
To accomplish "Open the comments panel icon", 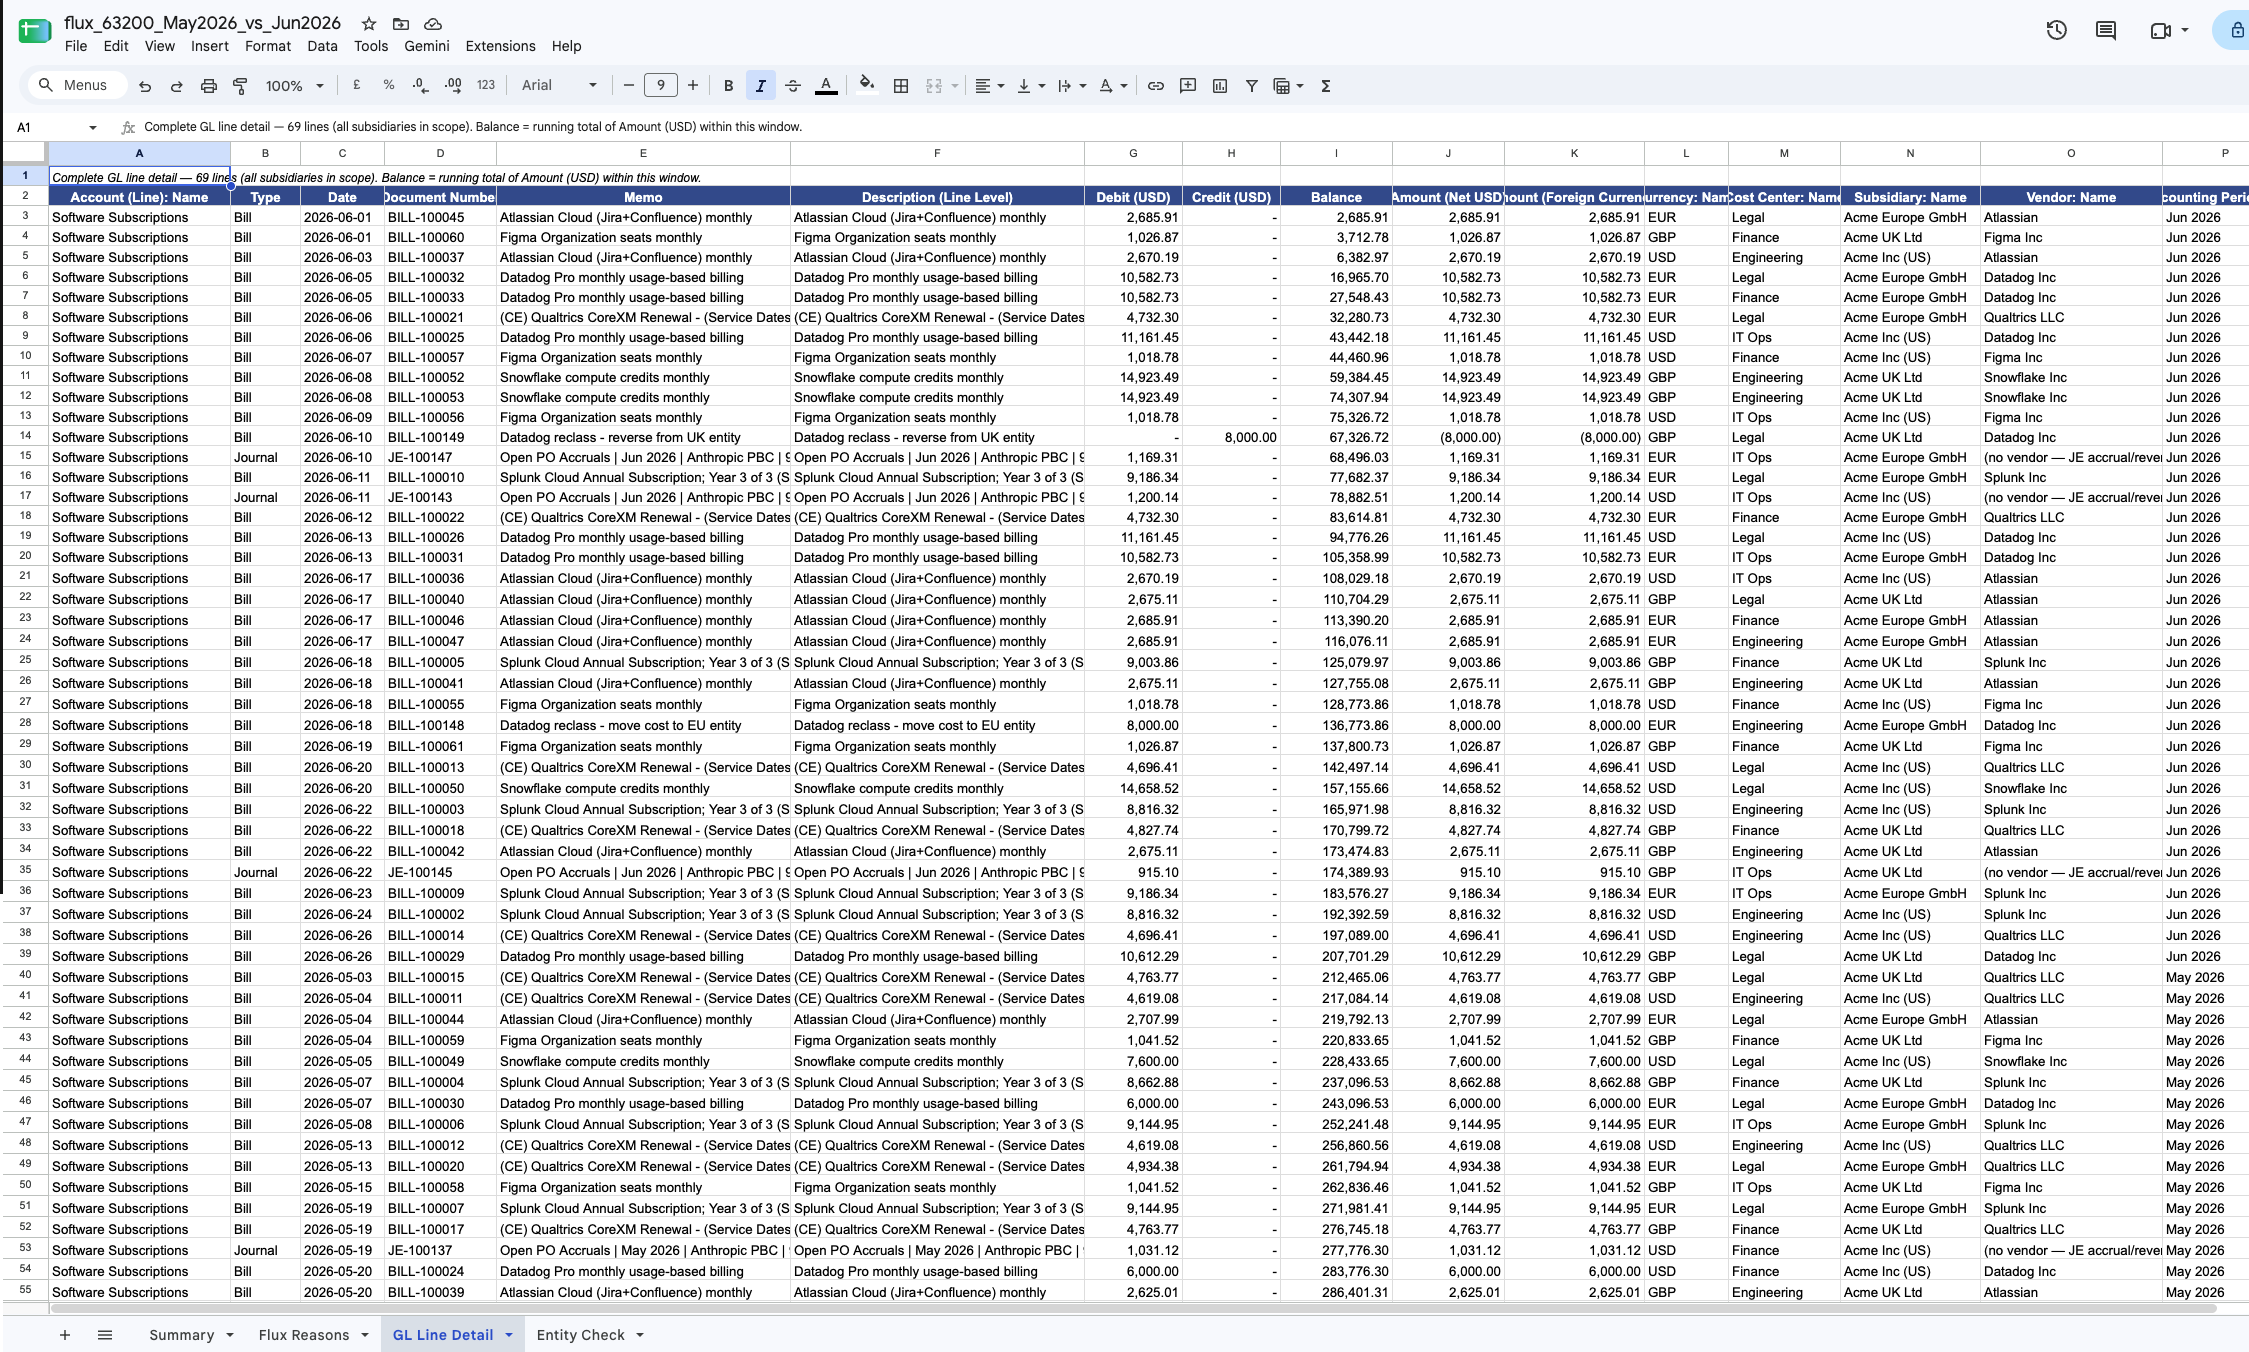I will click(x=2106, y=30).
